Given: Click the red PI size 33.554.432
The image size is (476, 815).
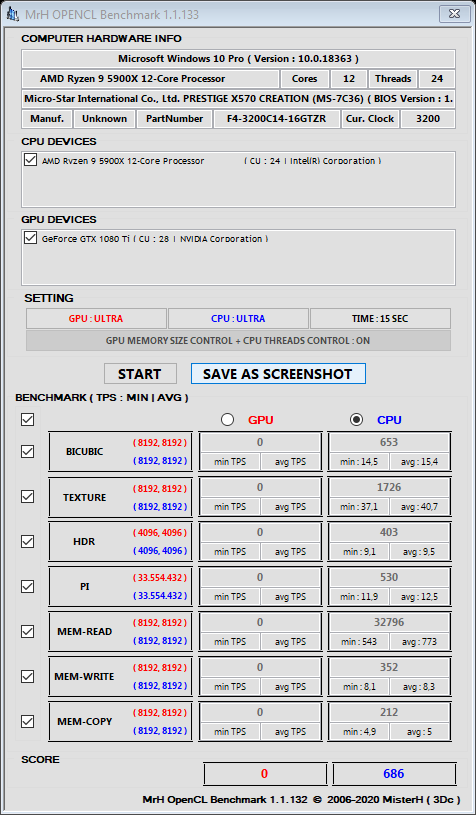Looking at the screenshot, I should coord(160,577).
